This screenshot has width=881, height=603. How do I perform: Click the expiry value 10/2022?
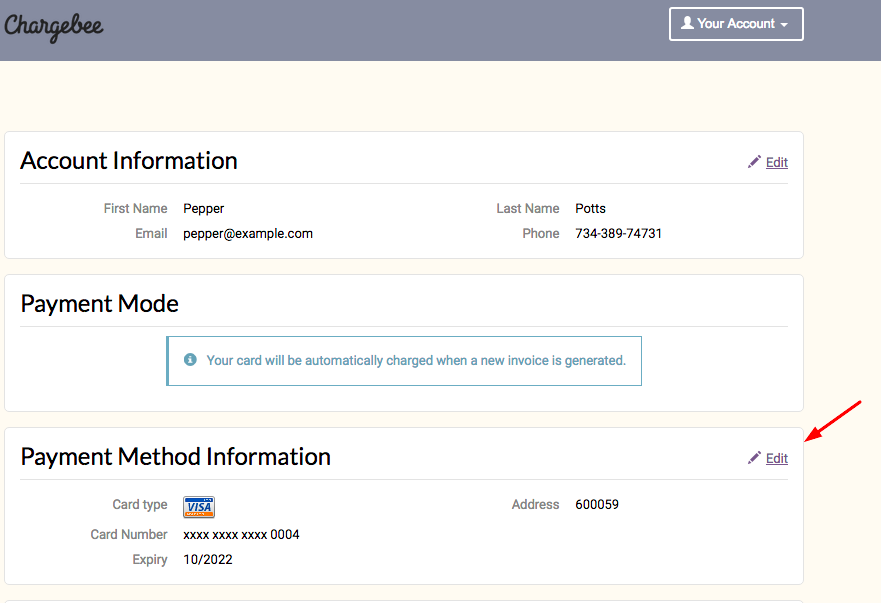point(208,559)
